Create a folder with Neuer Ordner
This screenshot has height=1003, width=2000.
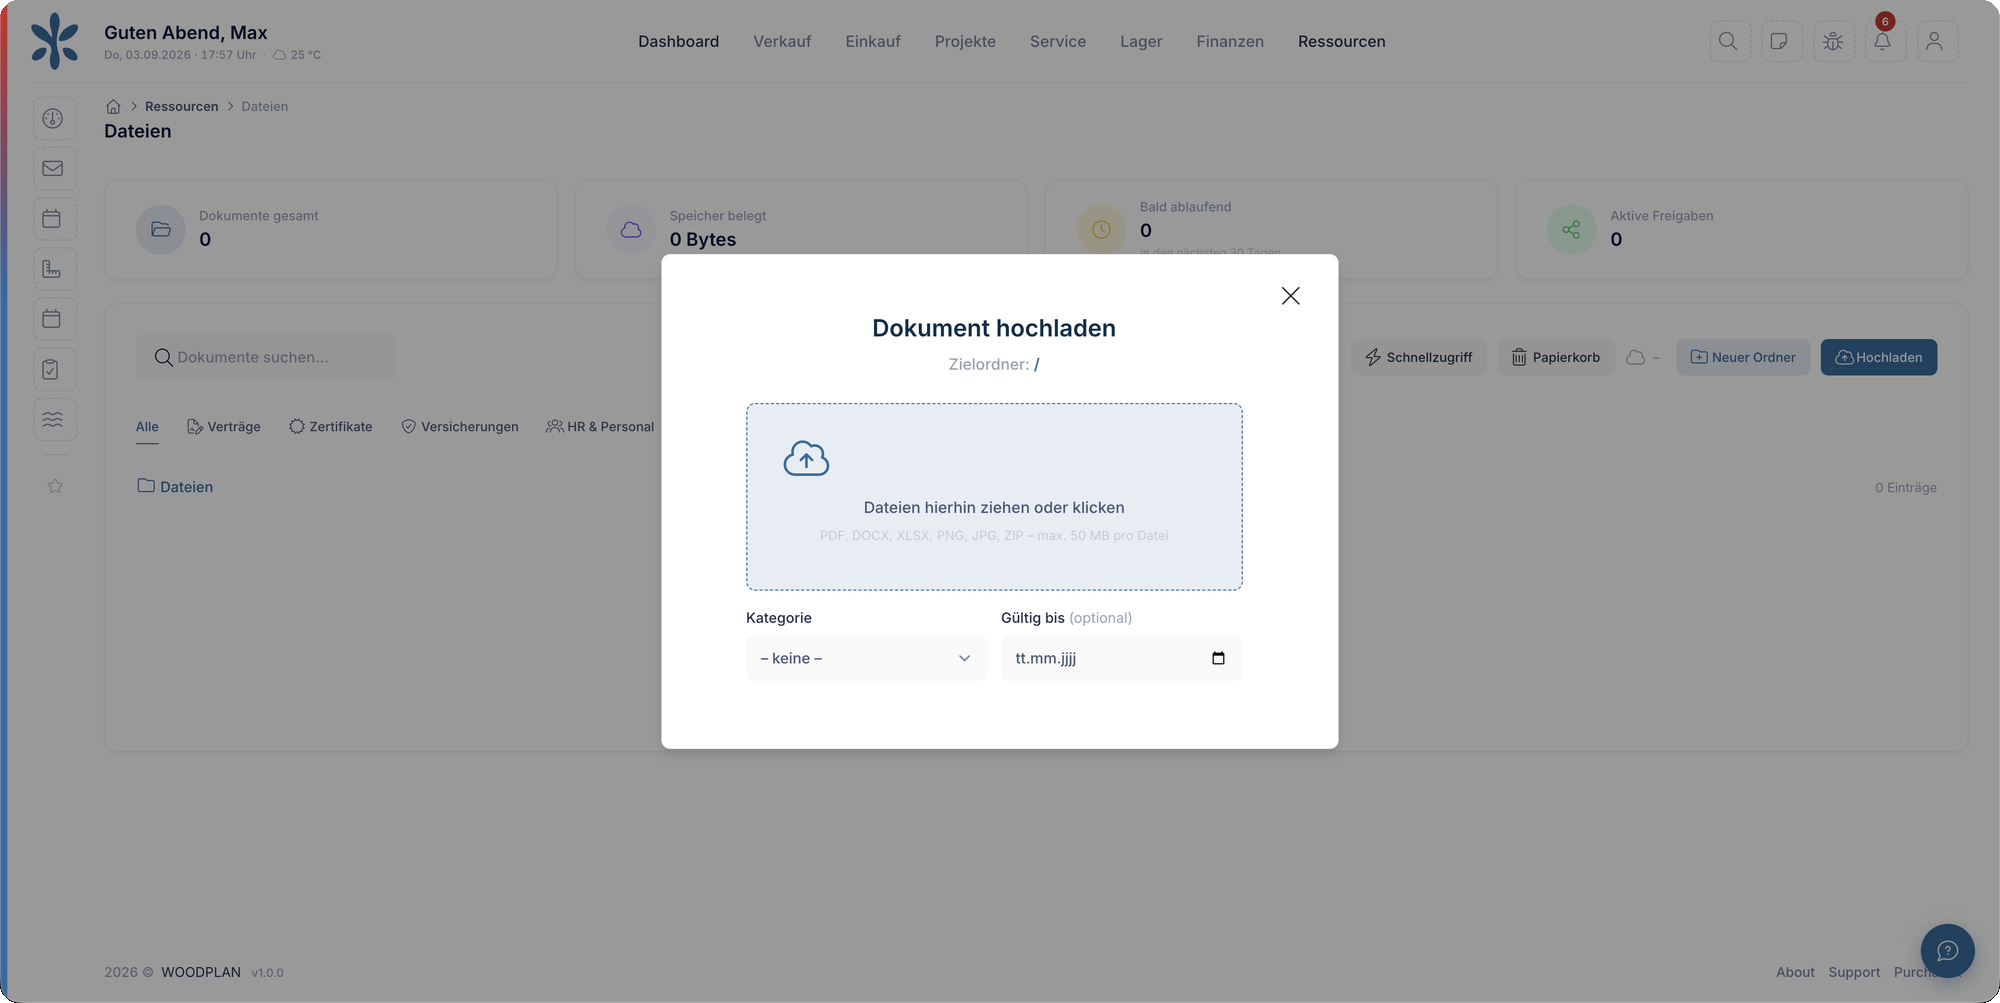pyautogui.click(x=1743, y=357)
